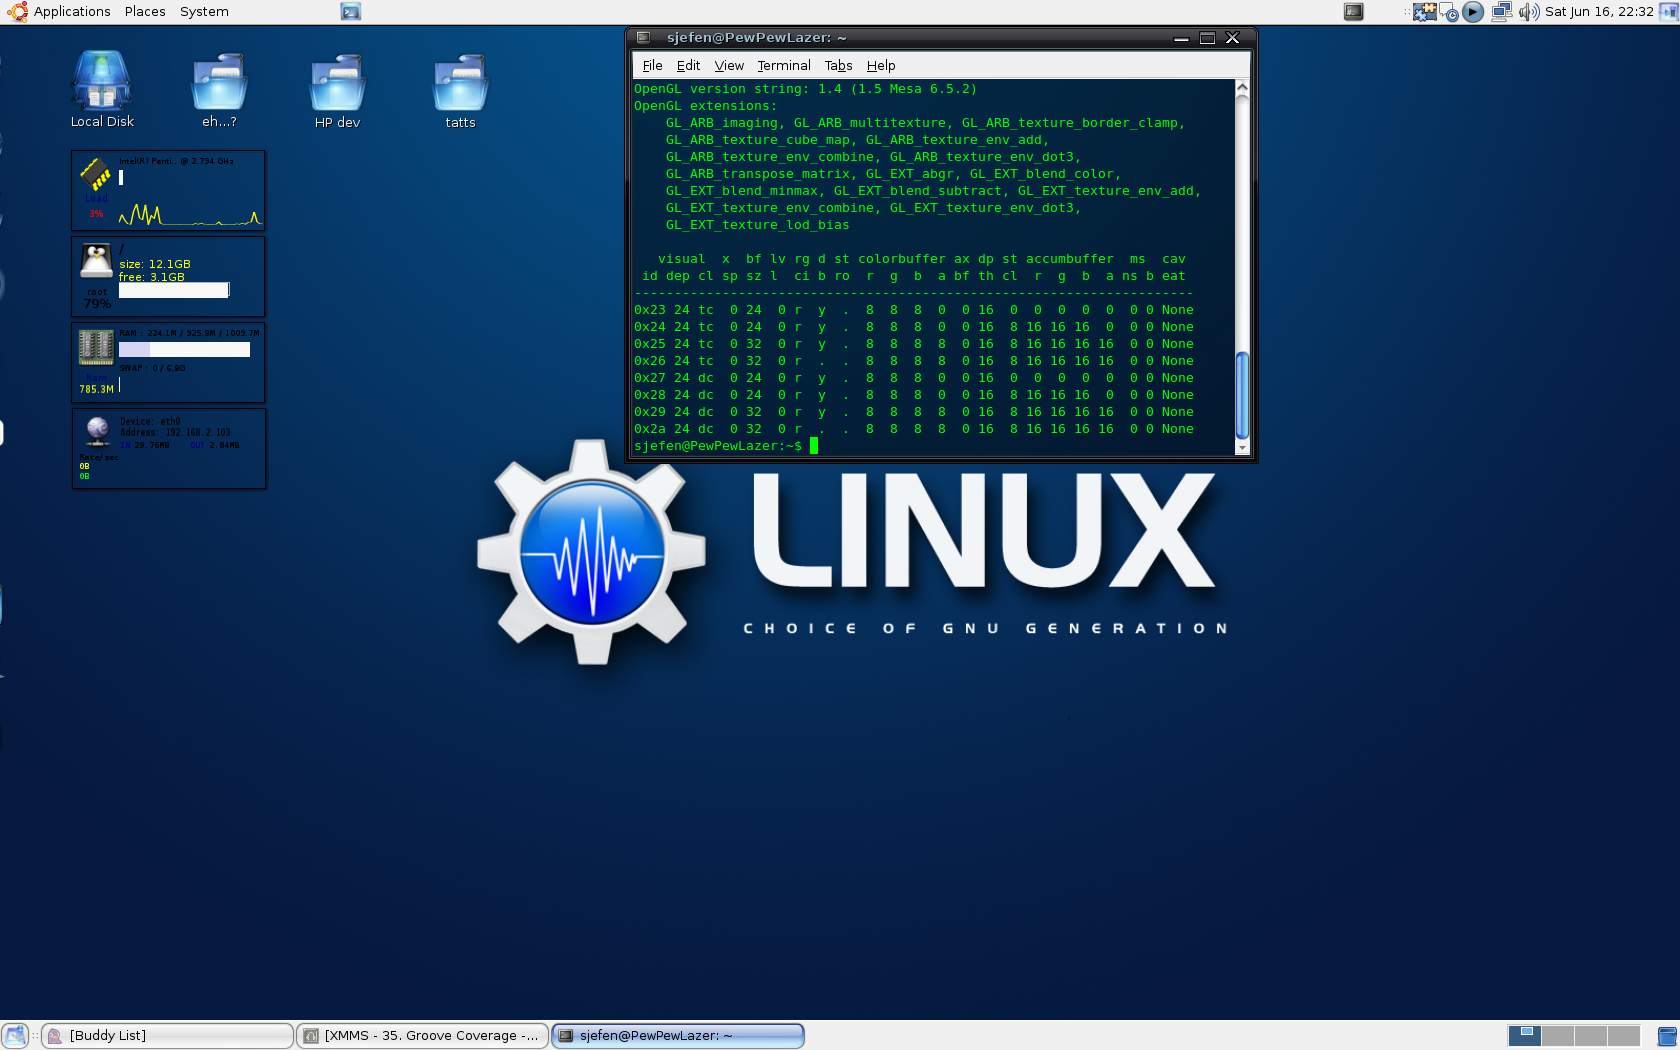Open Edit menu in terminal
Viewport: 1680px width, 1050px height.
[688, 66]
